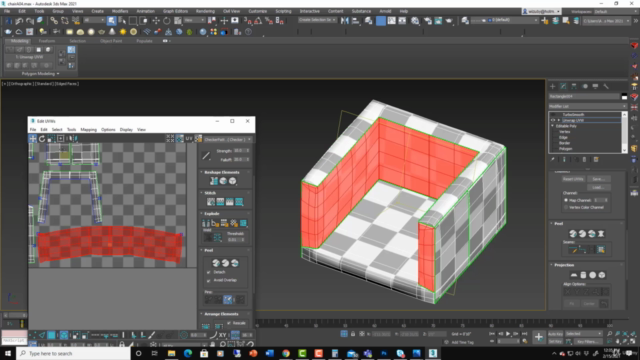Click the Box Map icon under Projection
The height and width of the screenshot is (360, 640).
click(x=602, y=275)
